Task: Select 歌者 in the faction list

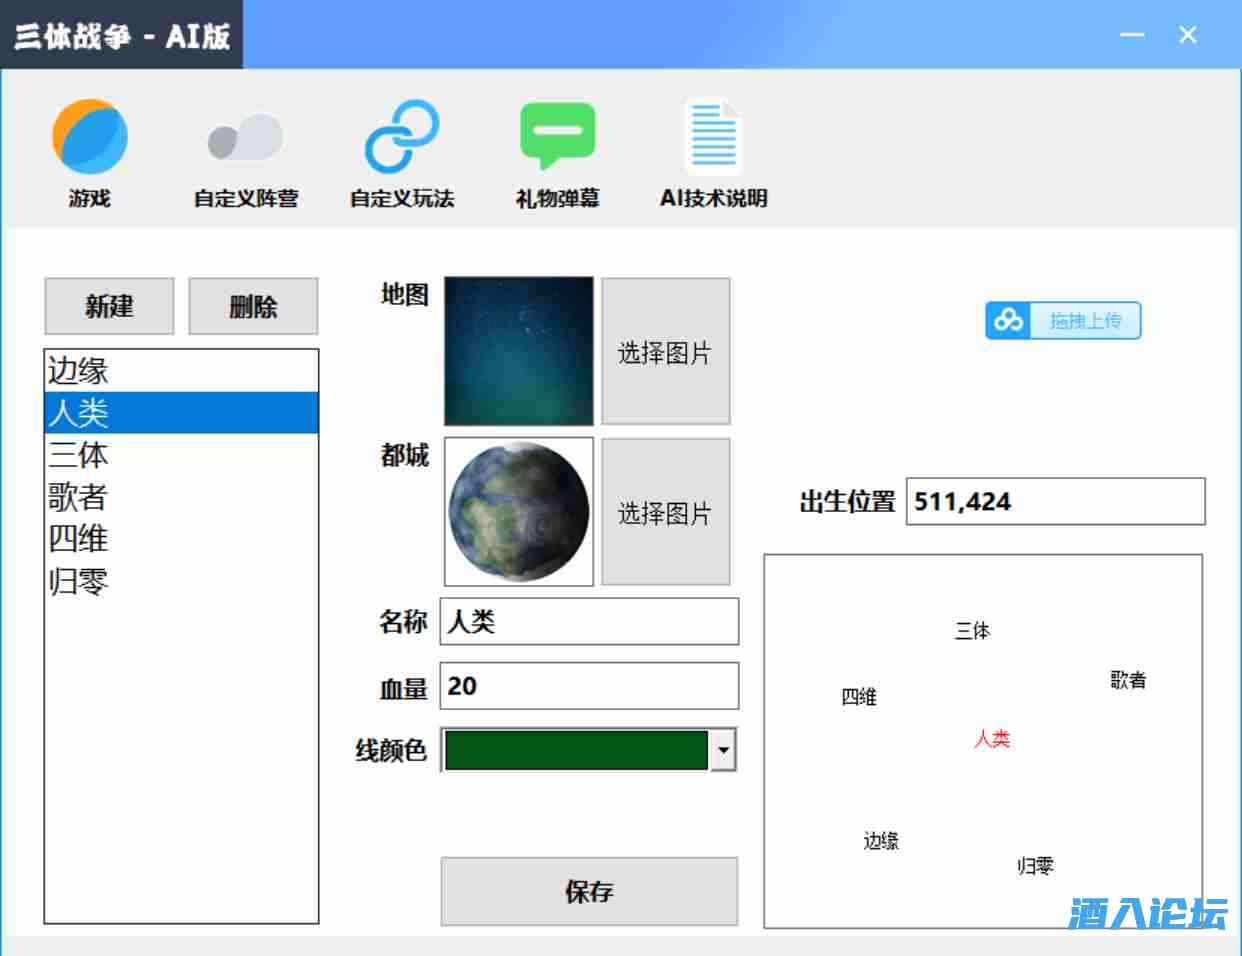Action: [x=180, y=497]
